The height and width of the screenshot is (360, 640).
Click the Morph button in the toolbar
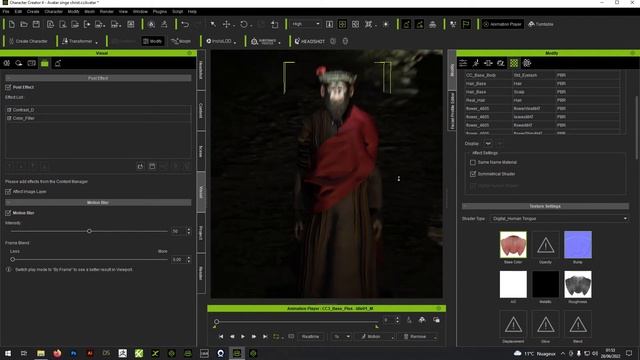pos(181,41)
